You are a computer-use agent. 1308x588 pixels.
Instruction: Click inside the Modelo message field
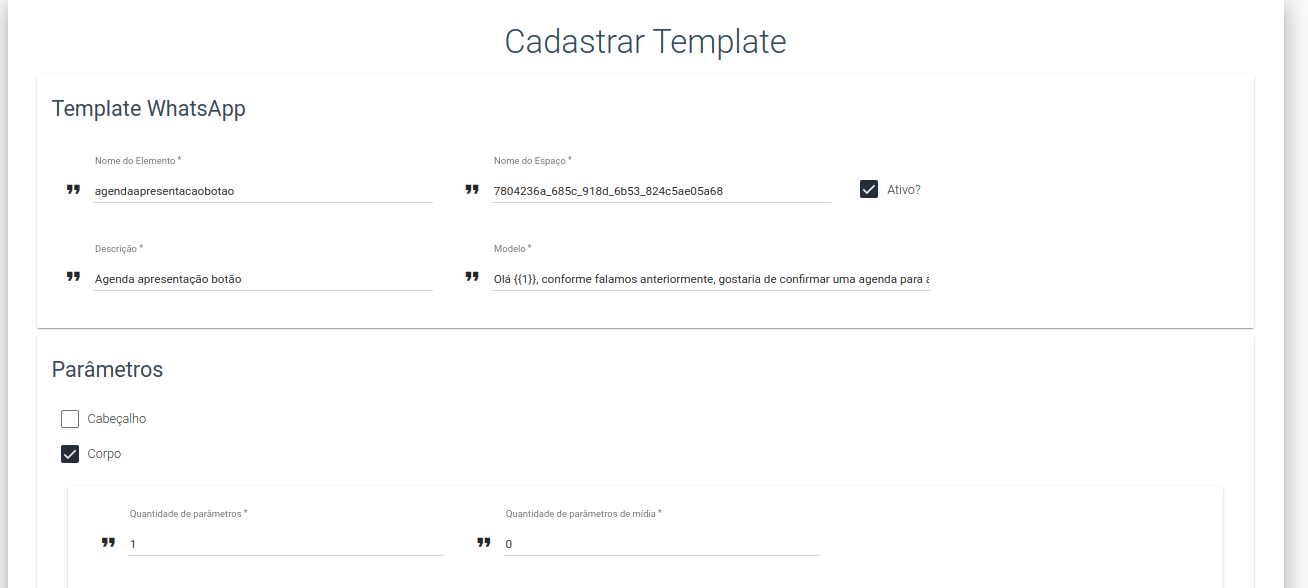(711, 279)
